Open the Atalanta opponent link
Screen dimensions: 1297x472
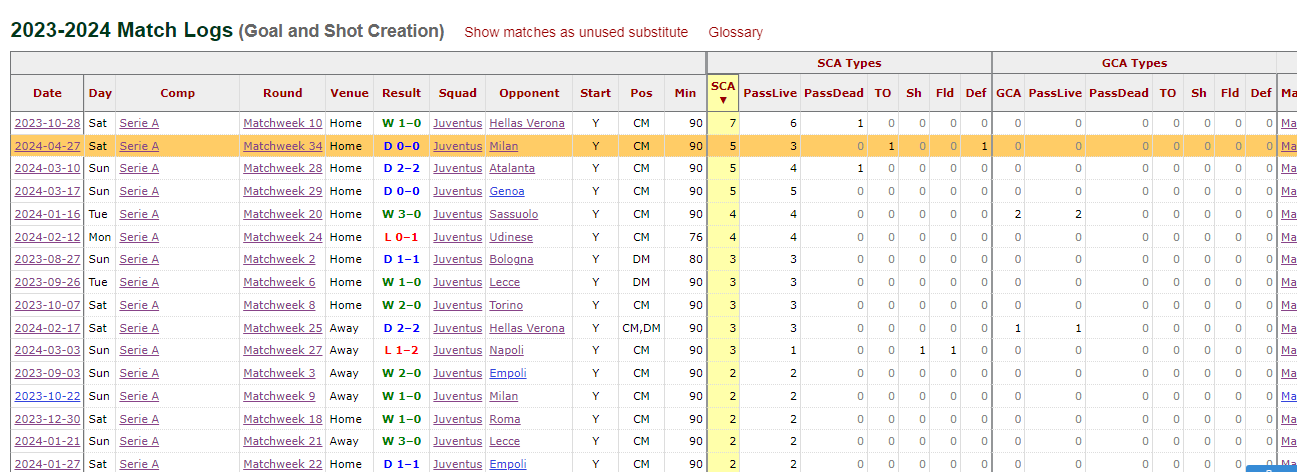point(512,168)
